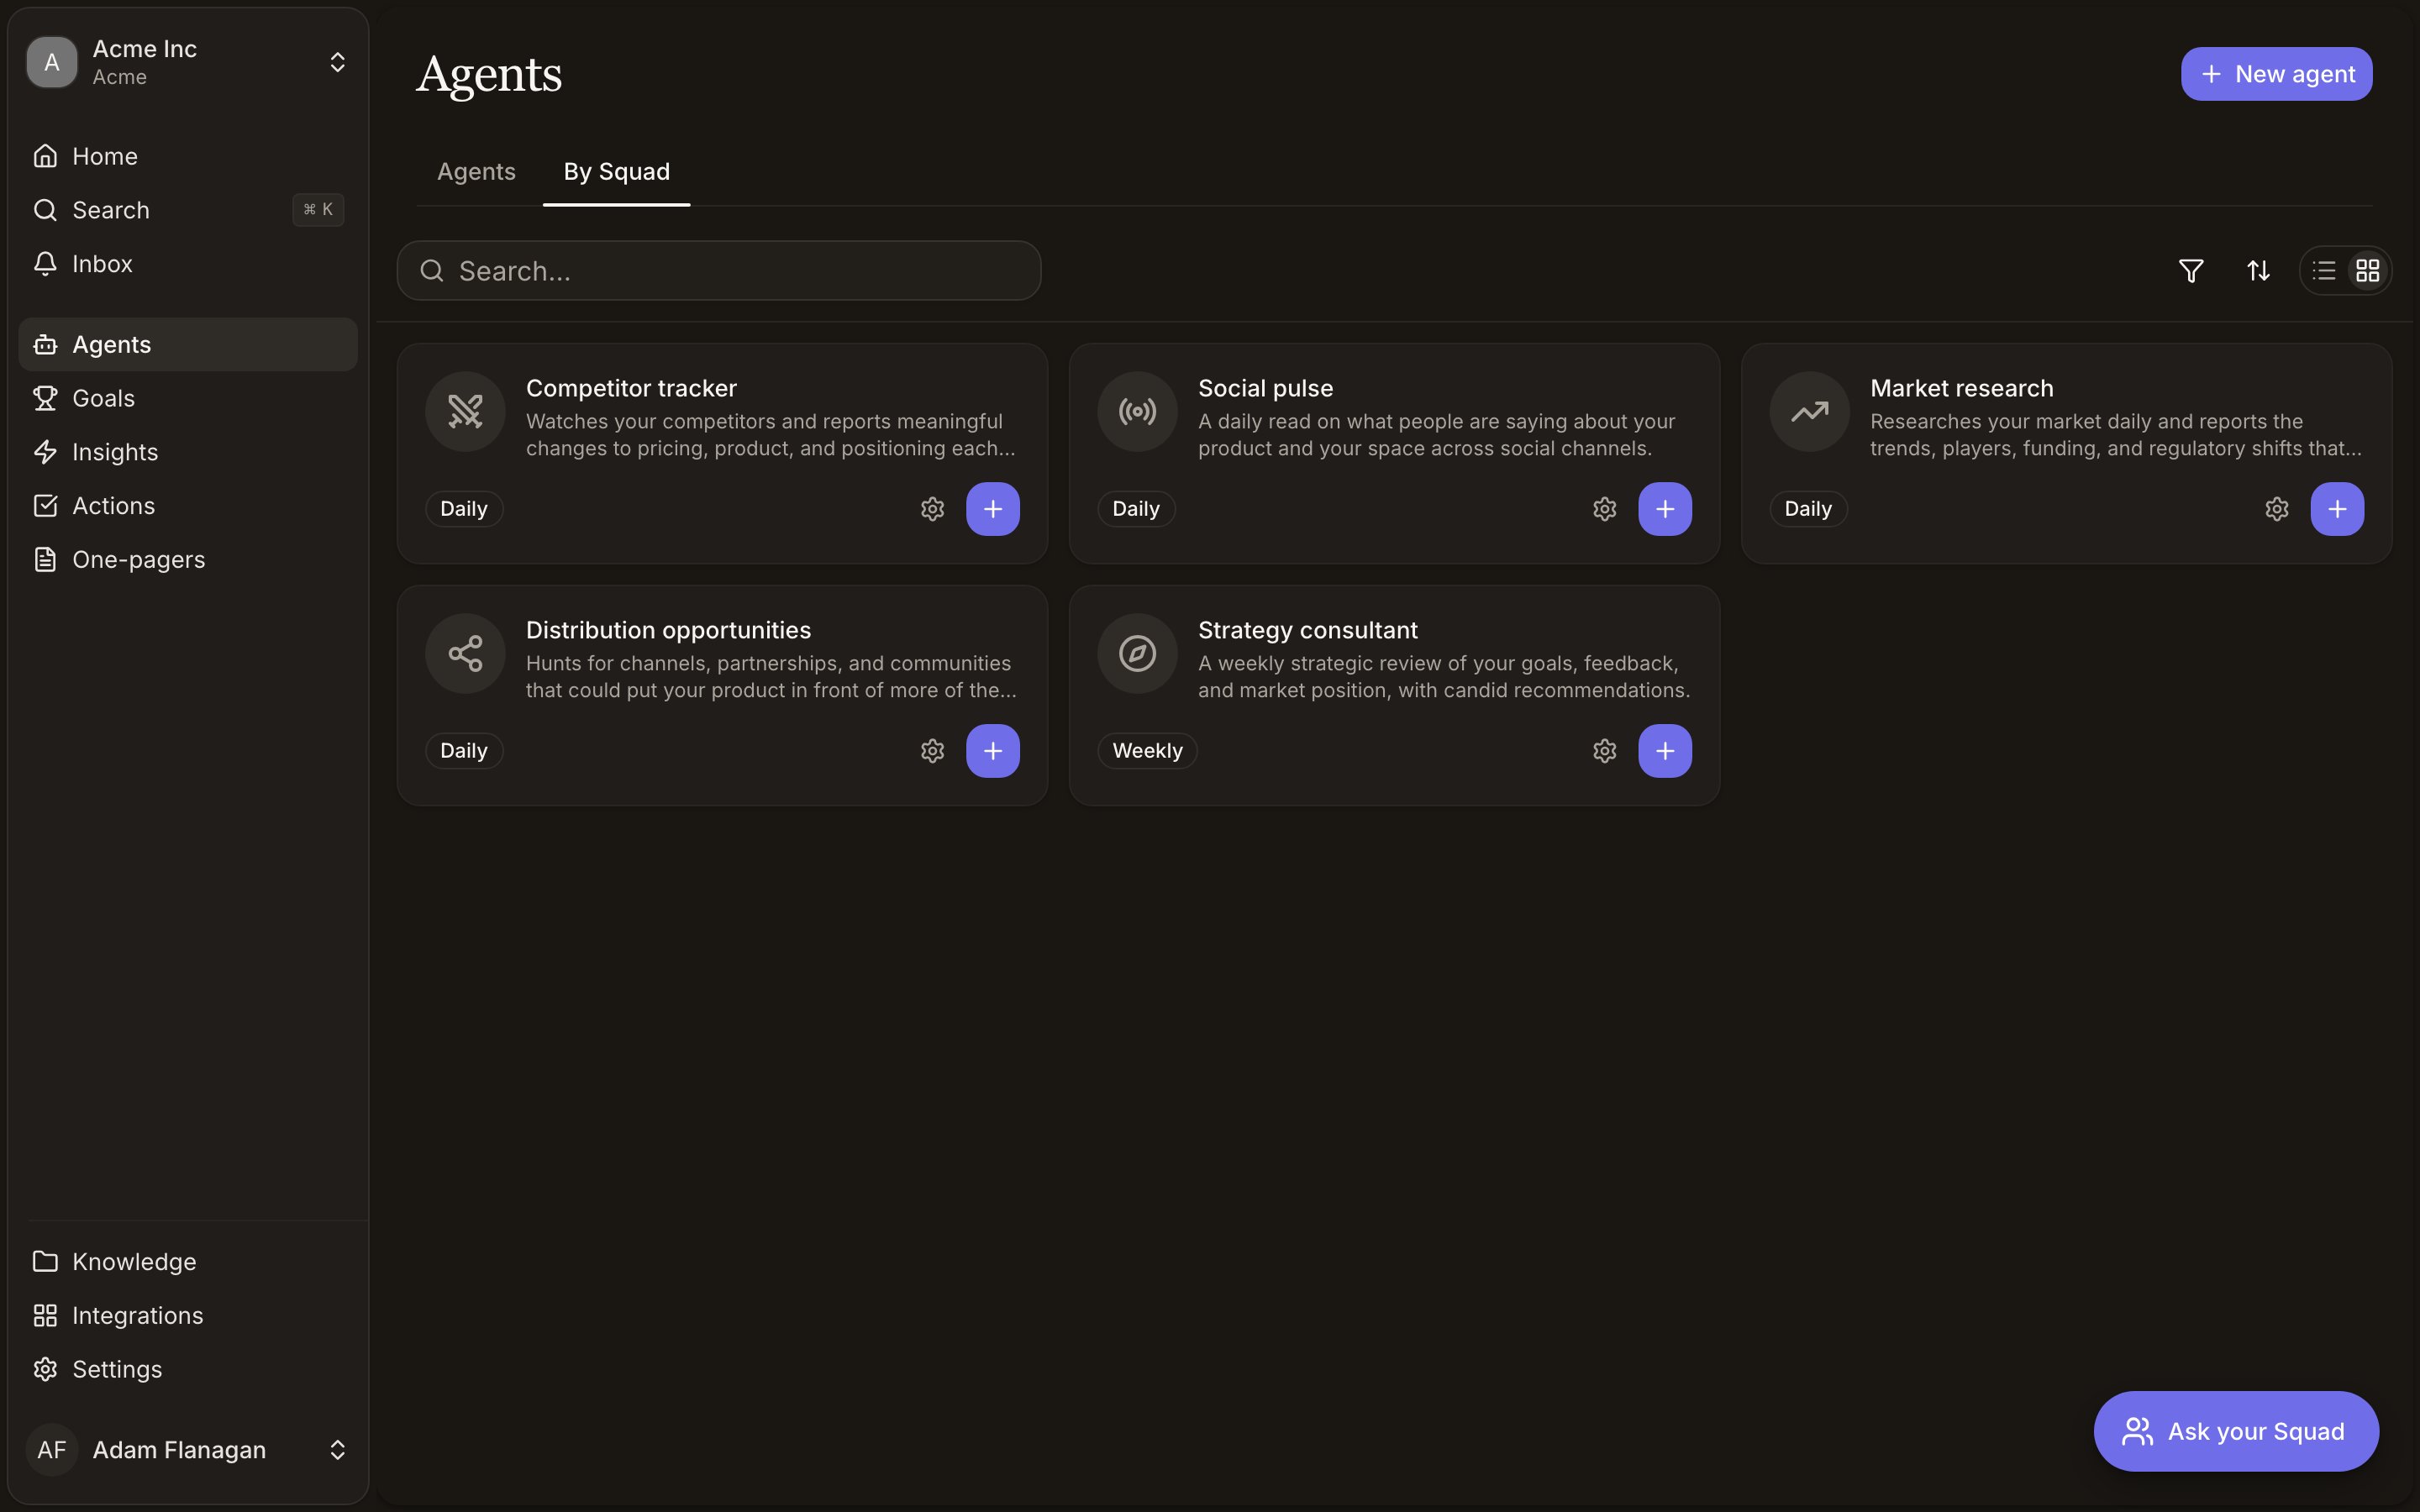Open Inbox in the sidebar
Viewport: 2420px width, 1512px height.
188,264
